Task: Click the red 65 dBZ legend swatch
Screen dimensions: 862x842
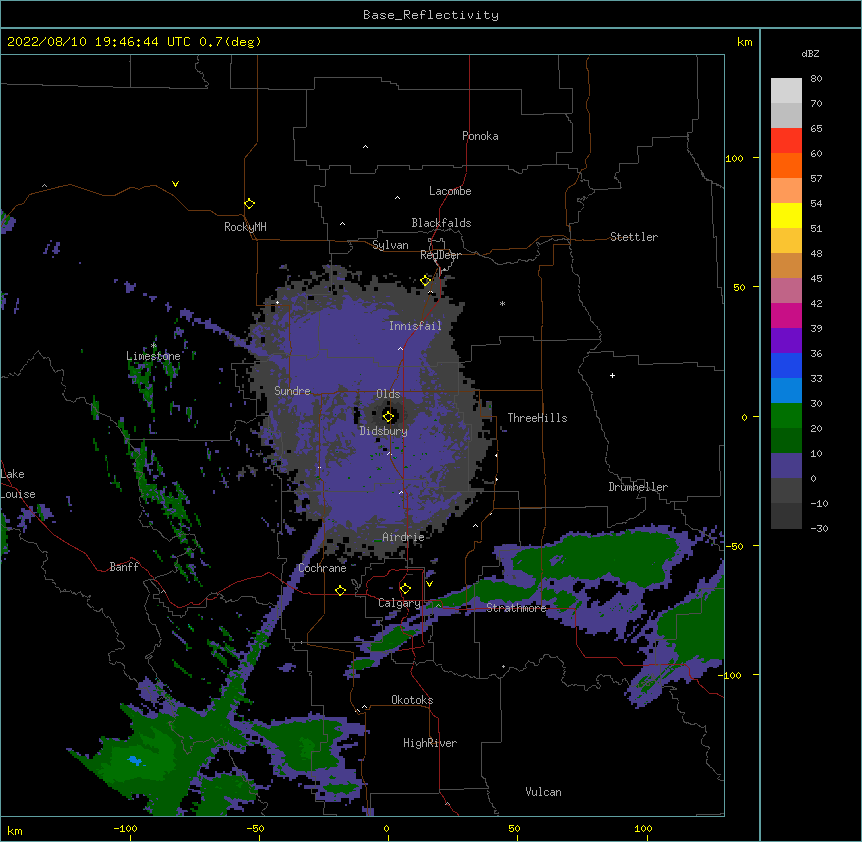Action: pos(786,141)
